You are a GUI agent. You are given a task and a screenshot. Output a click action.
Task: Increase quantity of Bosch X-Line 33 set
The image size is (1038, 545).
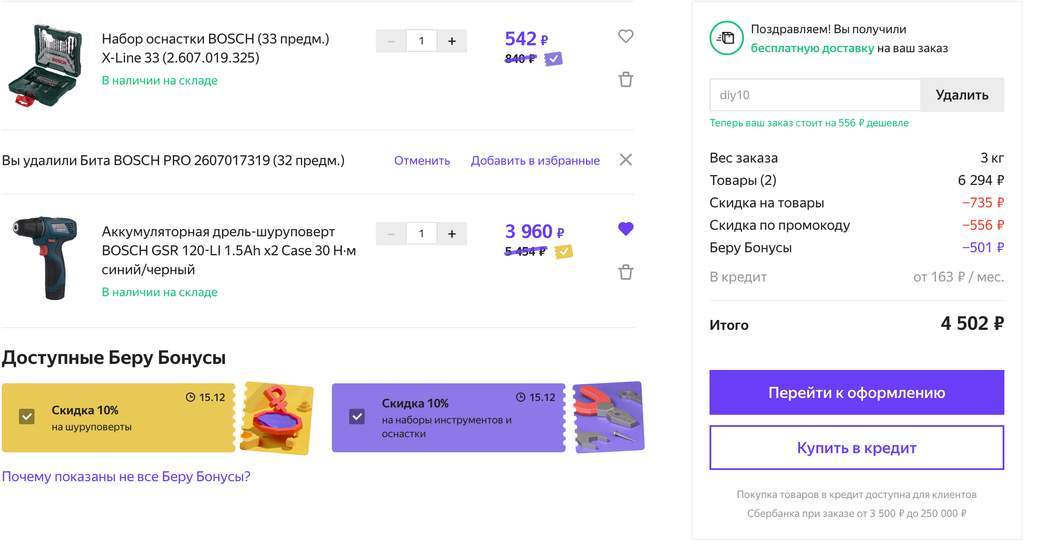click(452, 41)
